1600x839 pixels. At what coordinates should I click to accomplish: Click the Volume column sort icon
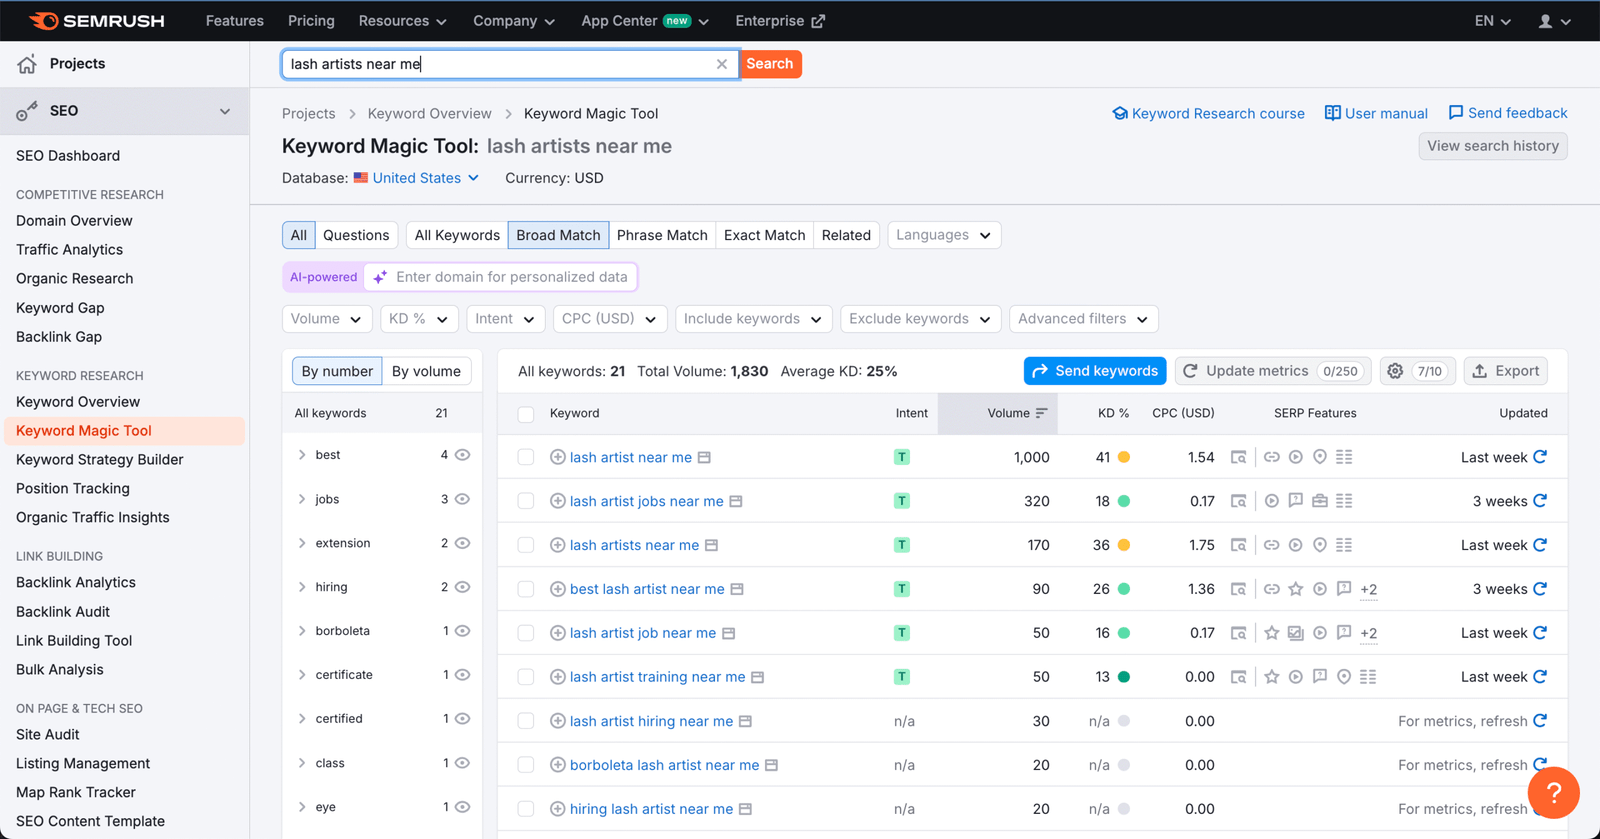coord(1041,413)
